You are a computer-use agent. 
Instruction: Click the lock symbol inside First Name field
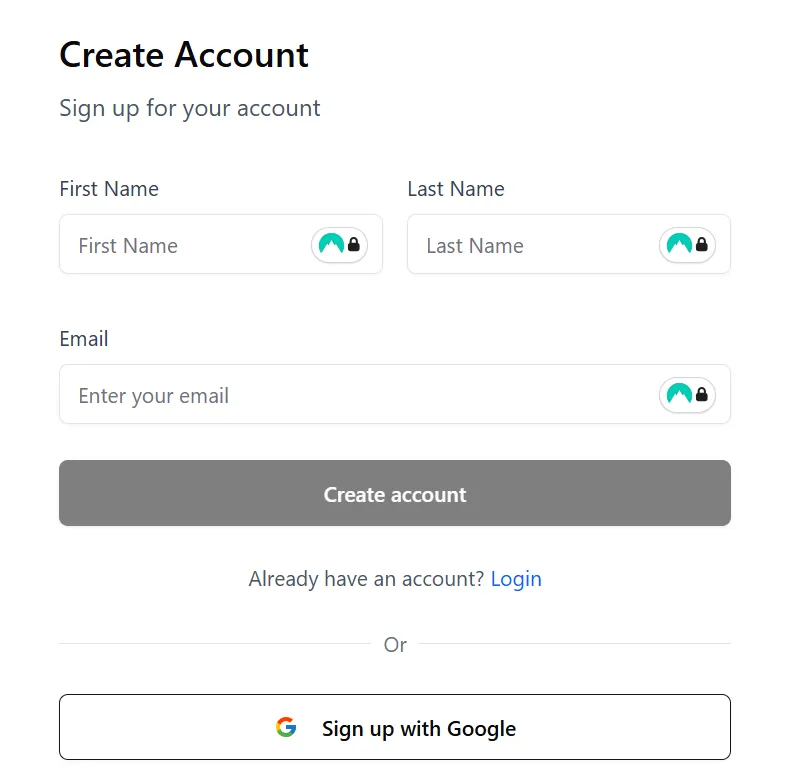[x=354, y=245]
